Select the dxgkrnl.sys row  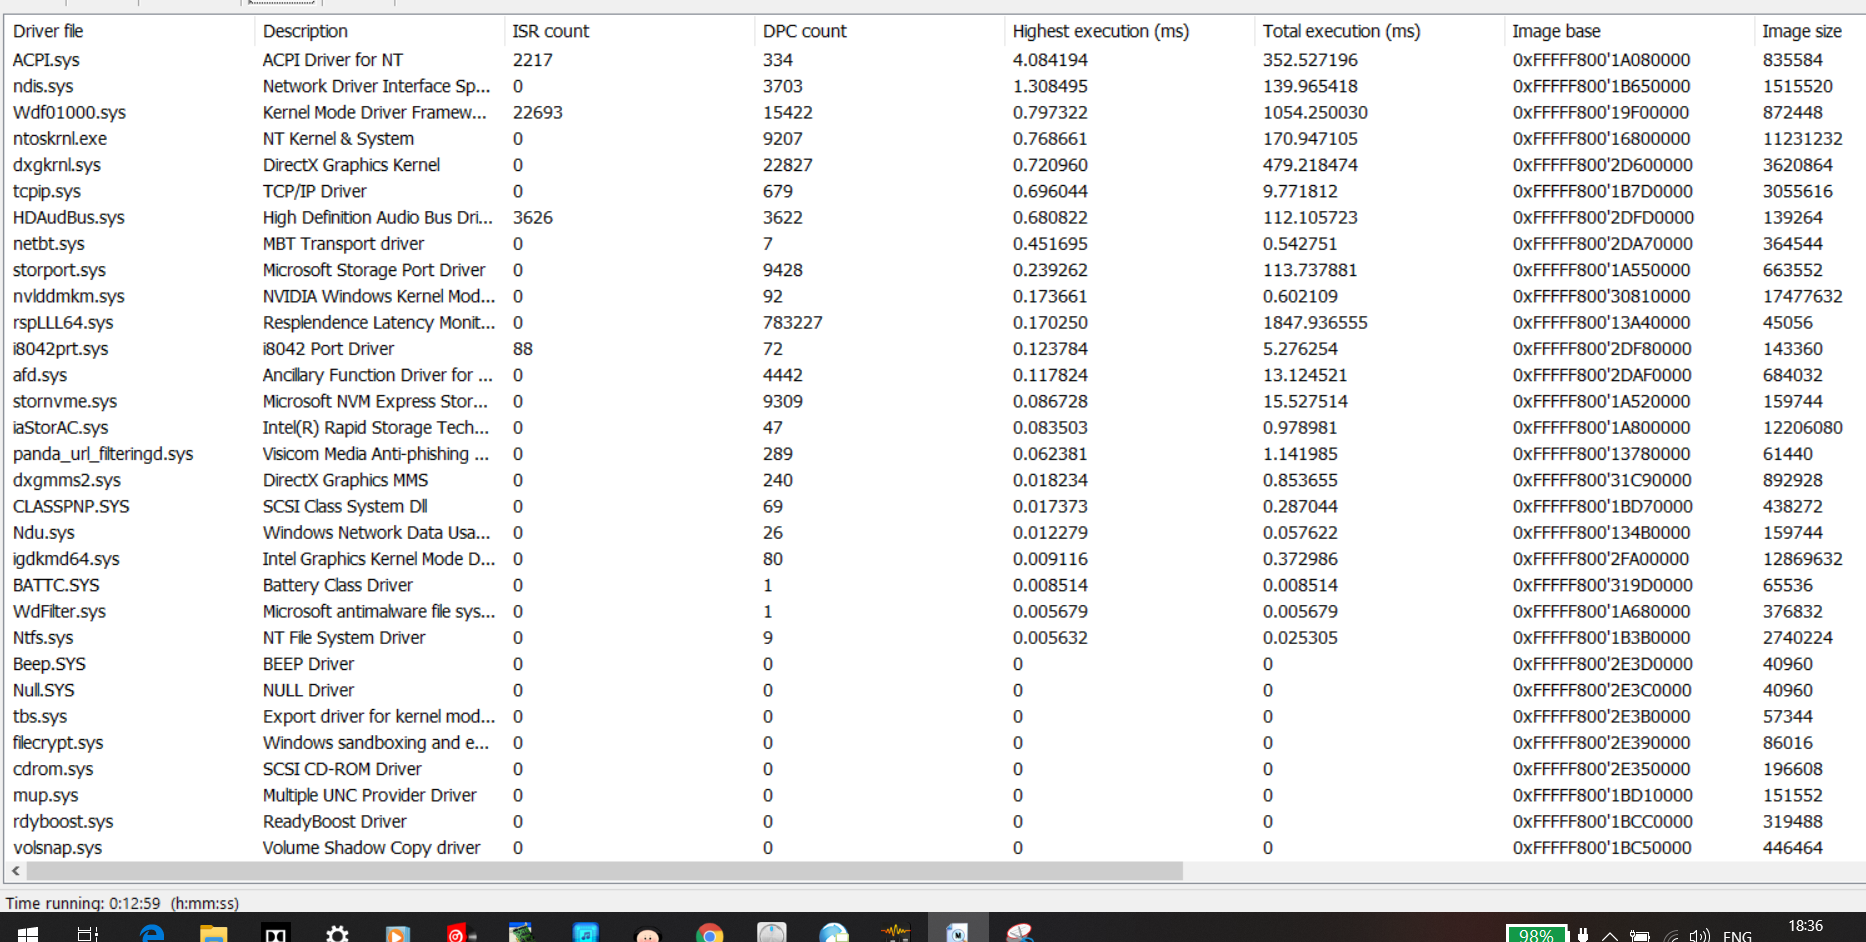click(935, 165)
